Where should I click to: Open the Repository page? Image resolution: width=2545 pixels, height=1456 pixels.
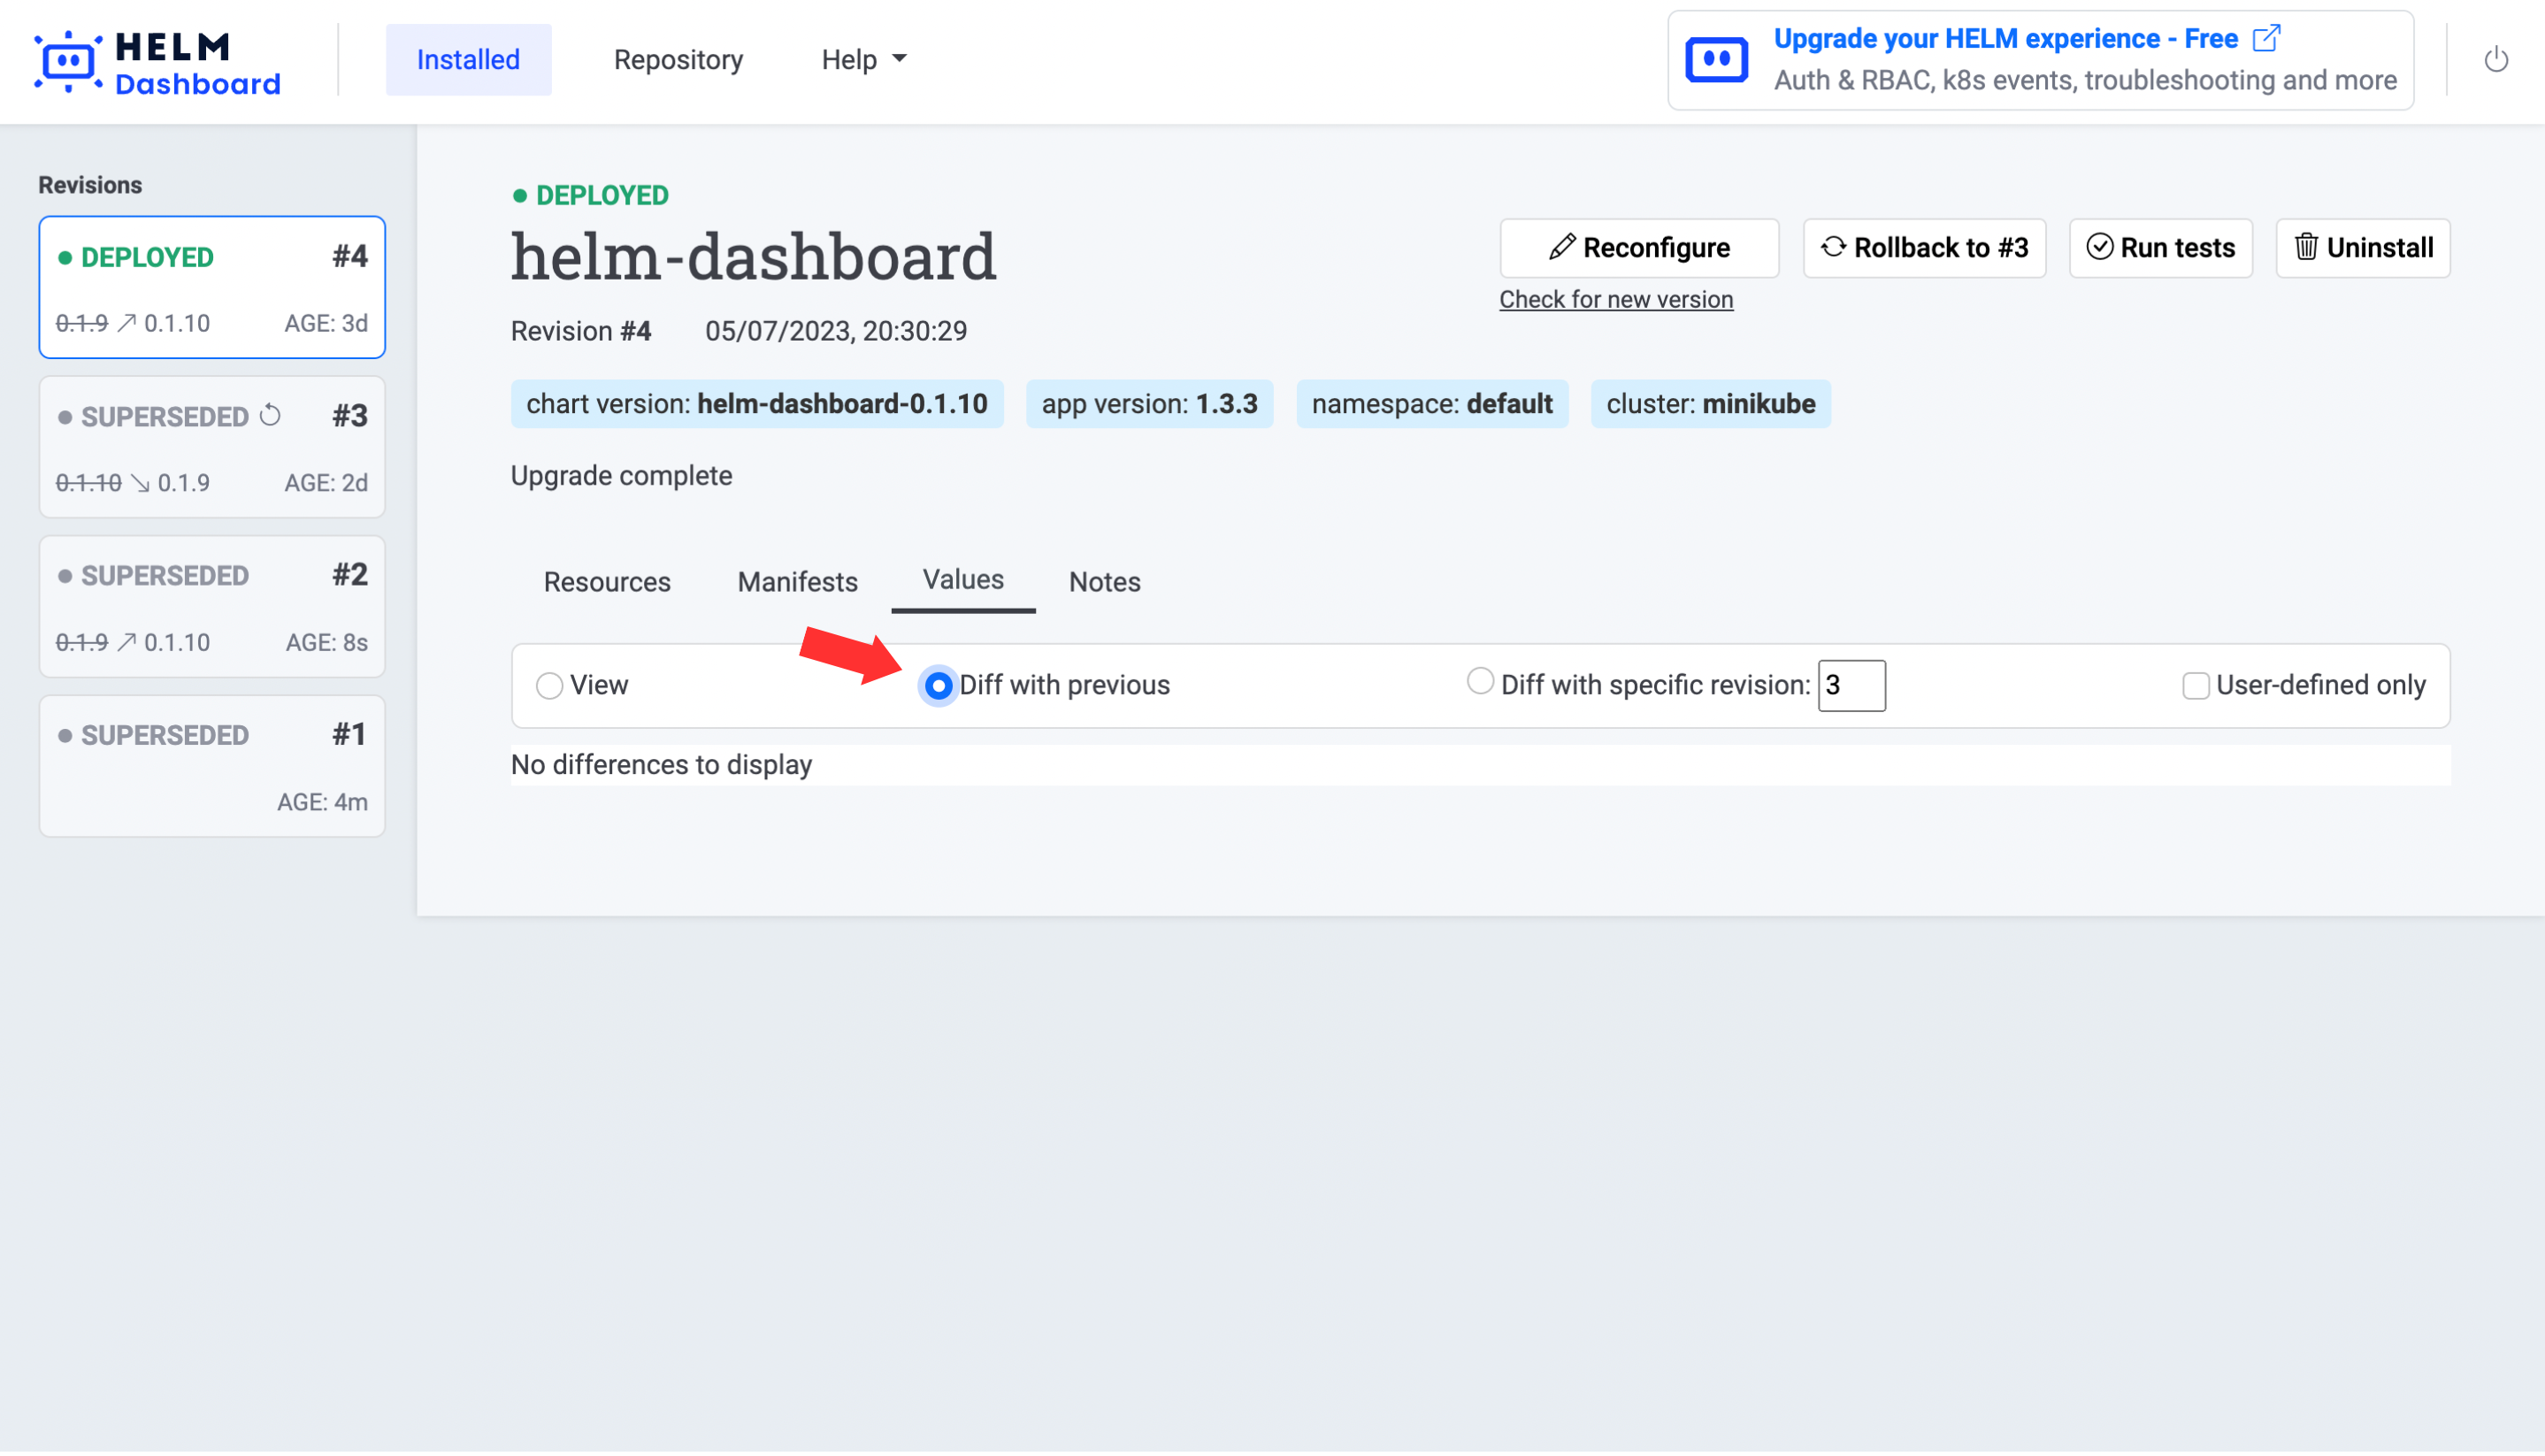pos(678,60)
